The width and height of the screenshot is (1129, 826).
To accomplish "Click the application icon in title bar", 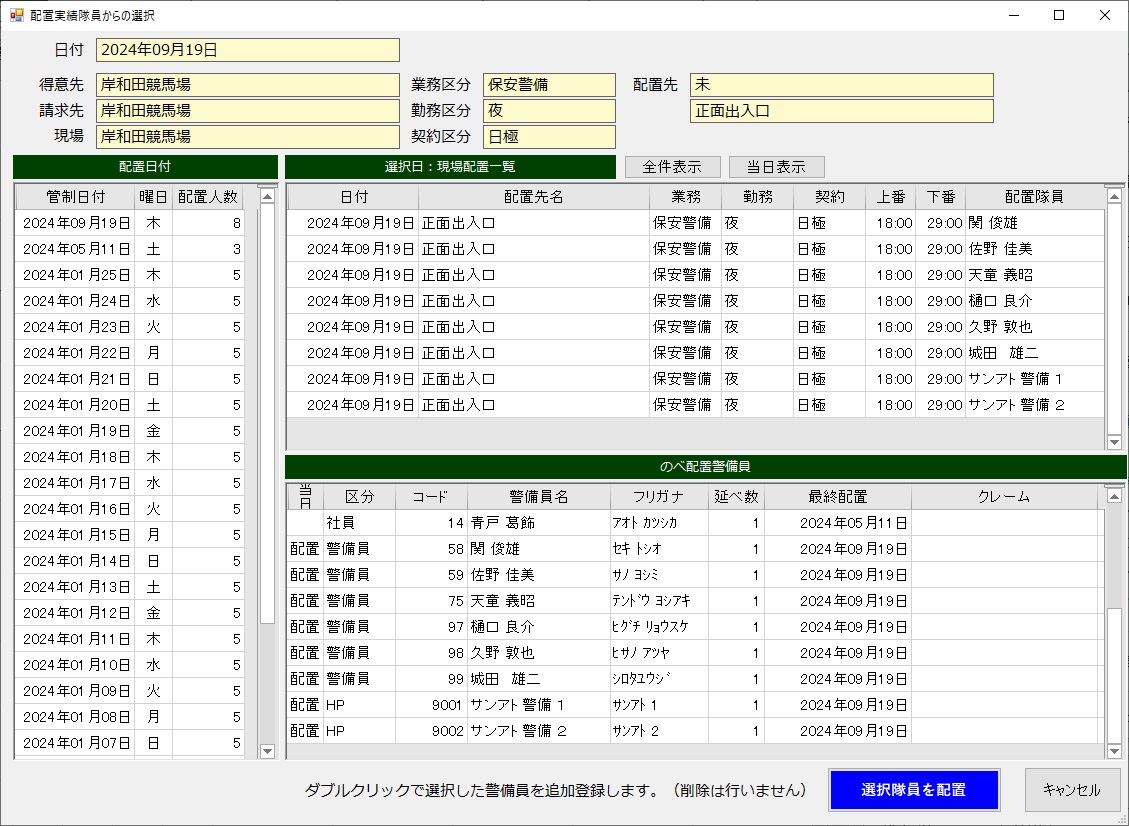I will pyautogui.click(x=17, y=15).
